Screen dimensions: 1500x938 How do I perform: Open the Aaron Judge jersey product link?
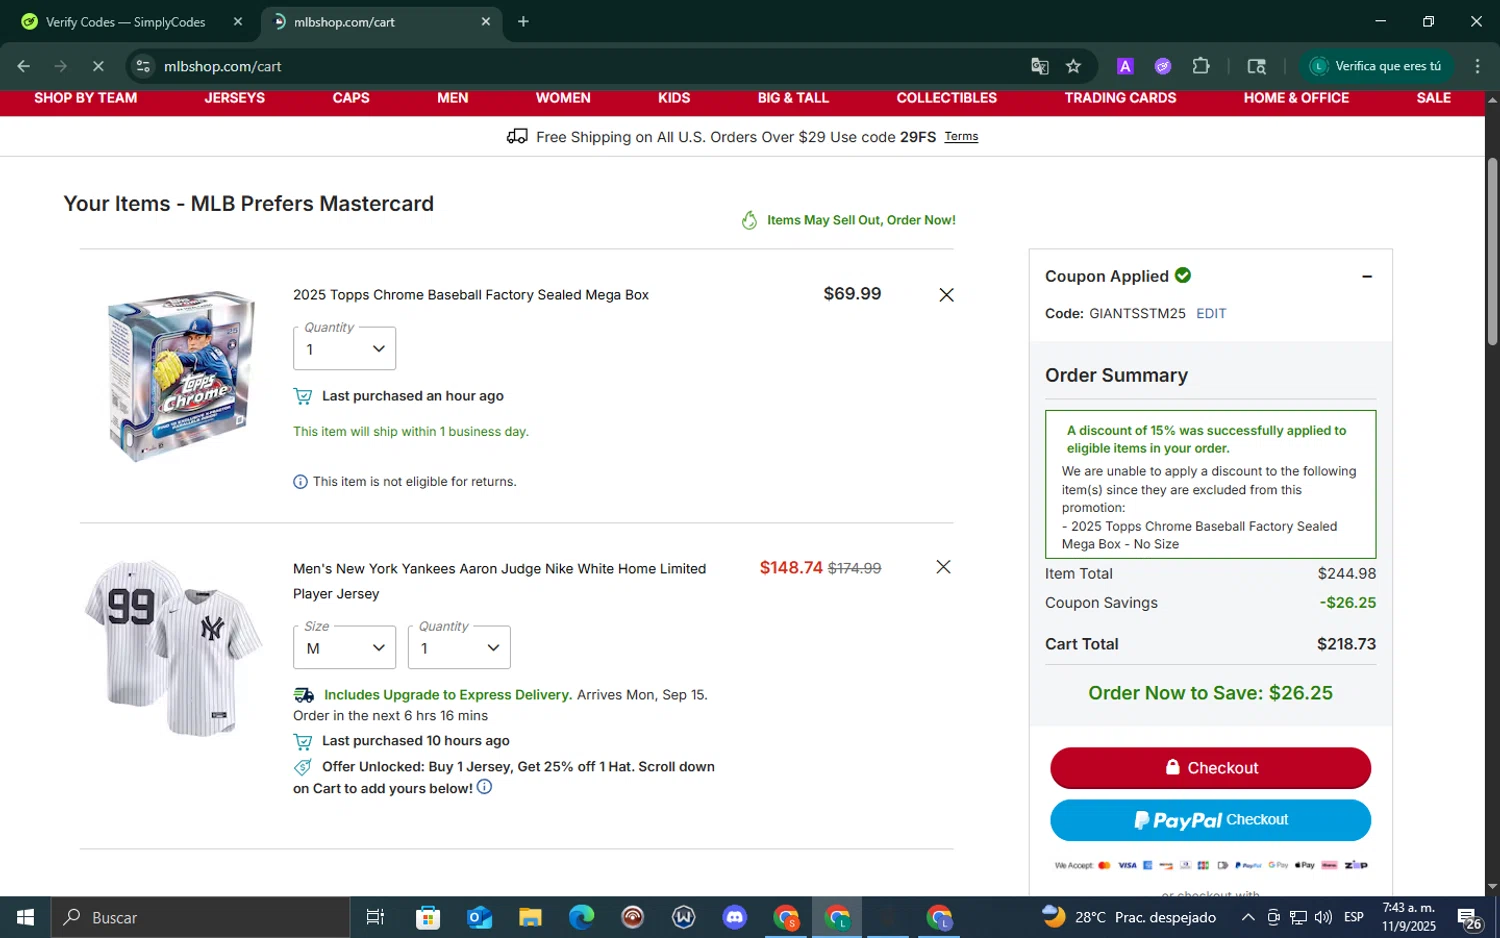tap(500, 581)
